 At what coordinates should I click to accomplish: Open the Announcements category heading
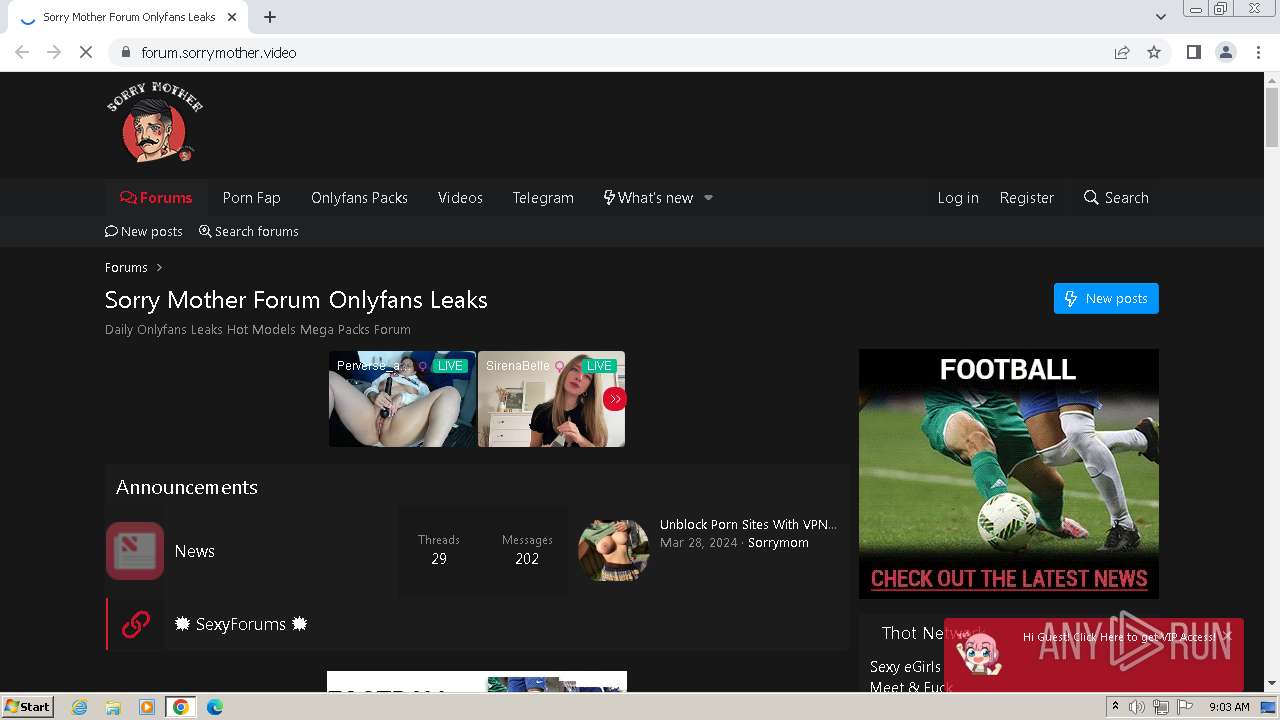coord(187,487)
